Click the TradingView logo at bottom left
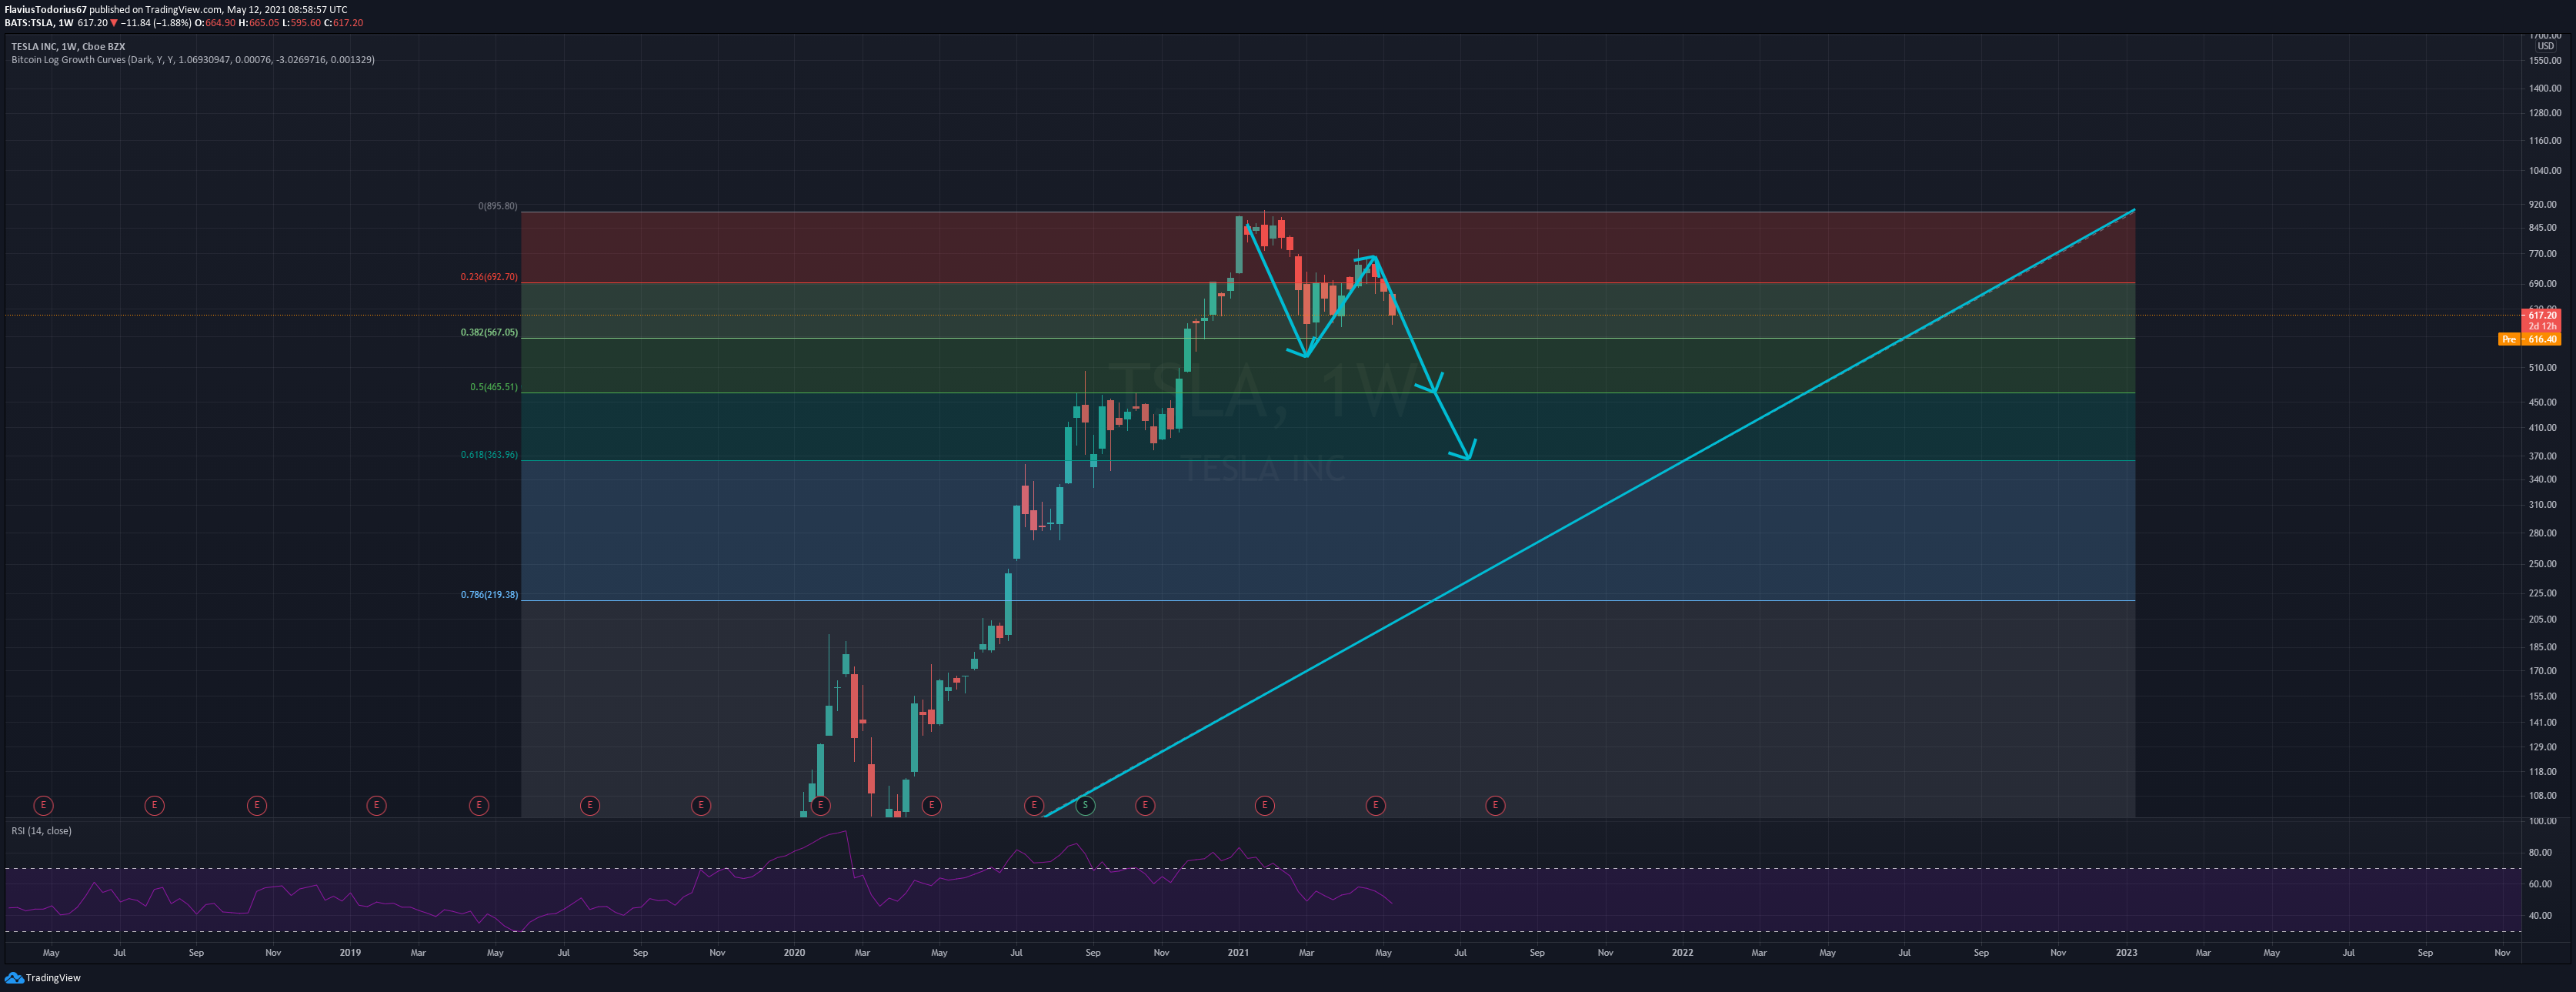Viewport: 2576px width, 992px height. (43, 978)
